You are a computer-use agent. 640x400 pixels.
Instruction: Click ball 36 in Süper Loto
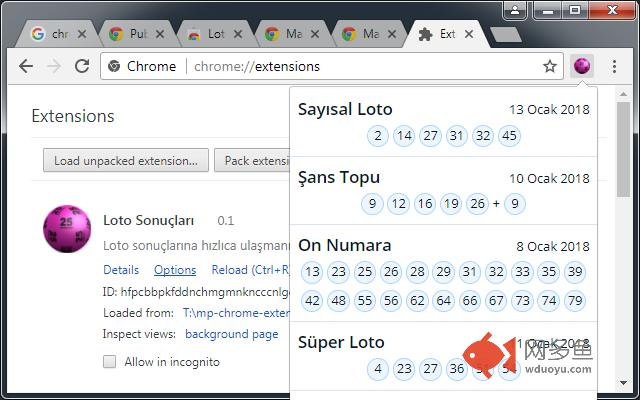(457, 369)
